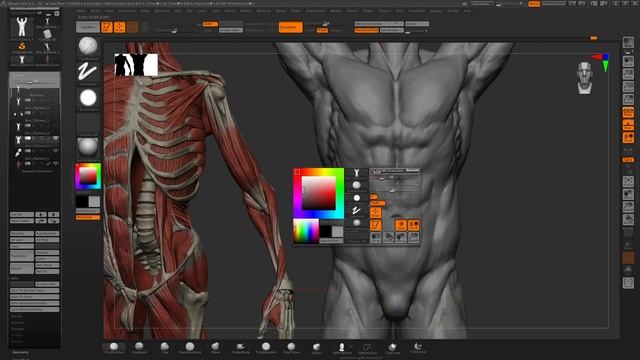640x360 pixels.
Task: Open the Alpha menu in menu bar
Action: pos(81,11)
